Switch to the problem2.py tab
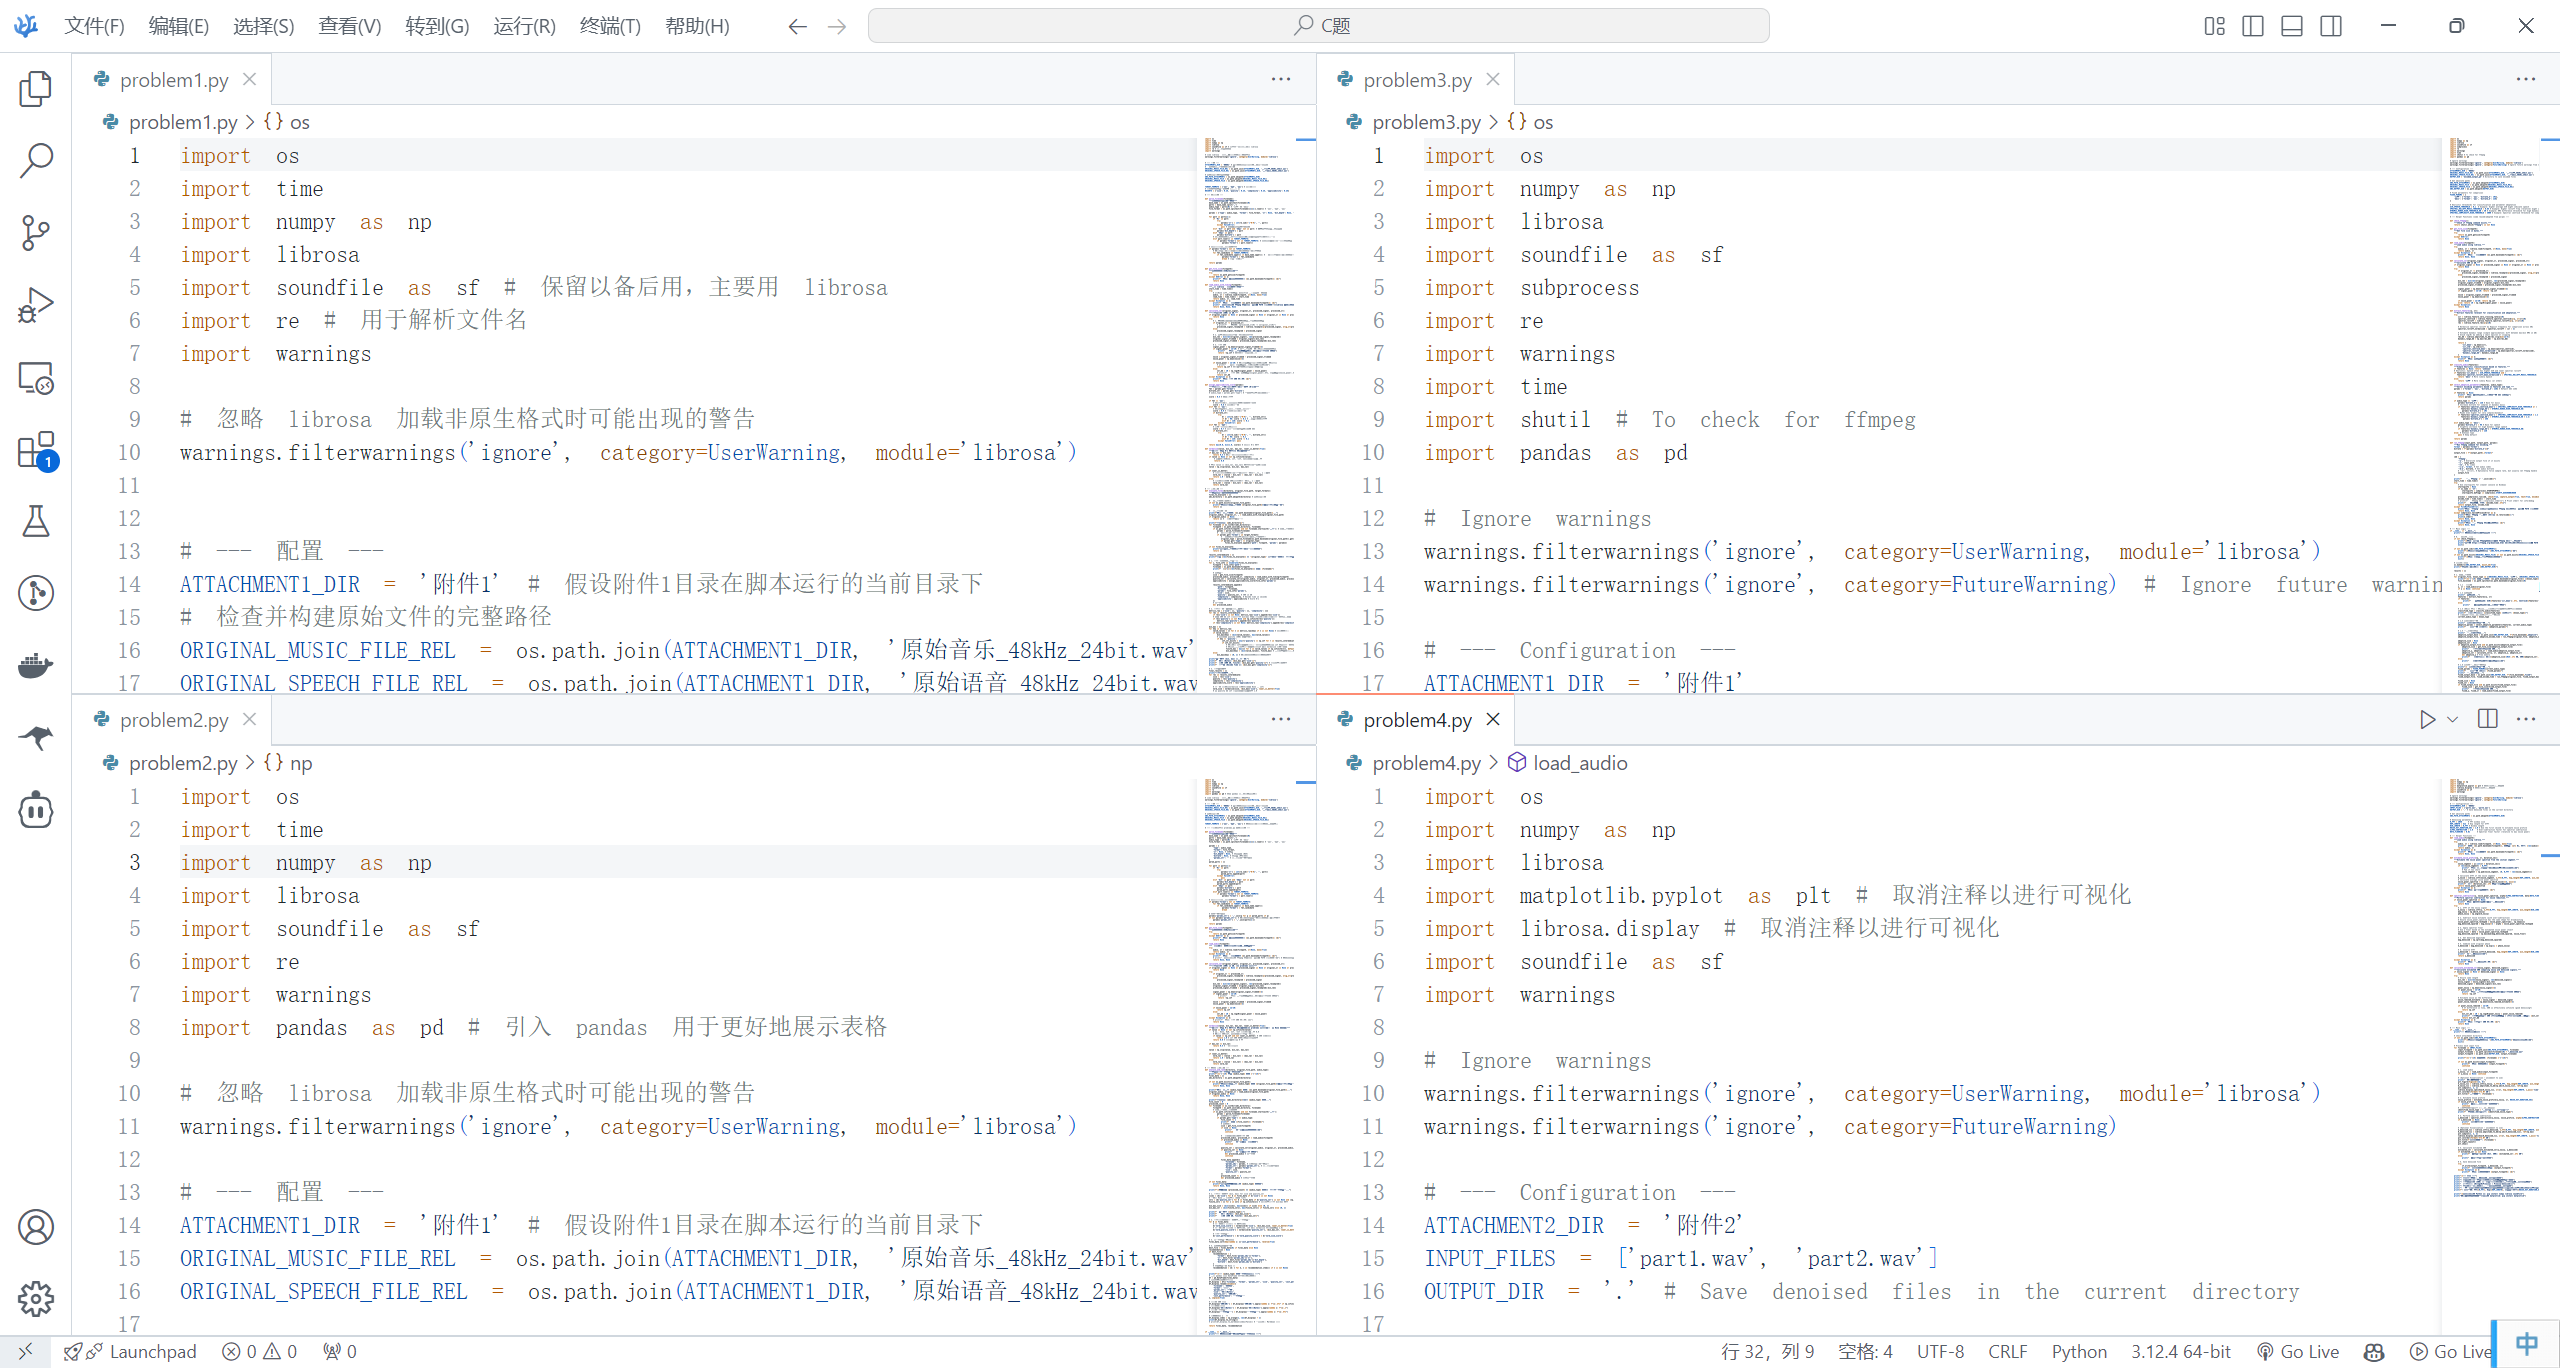The width and height of the screenshot is (2560, 1368). [x=174, y=720]
